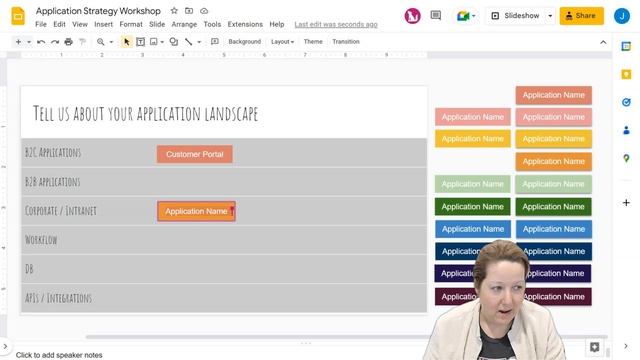Open the Tools menu

(212, 24)
